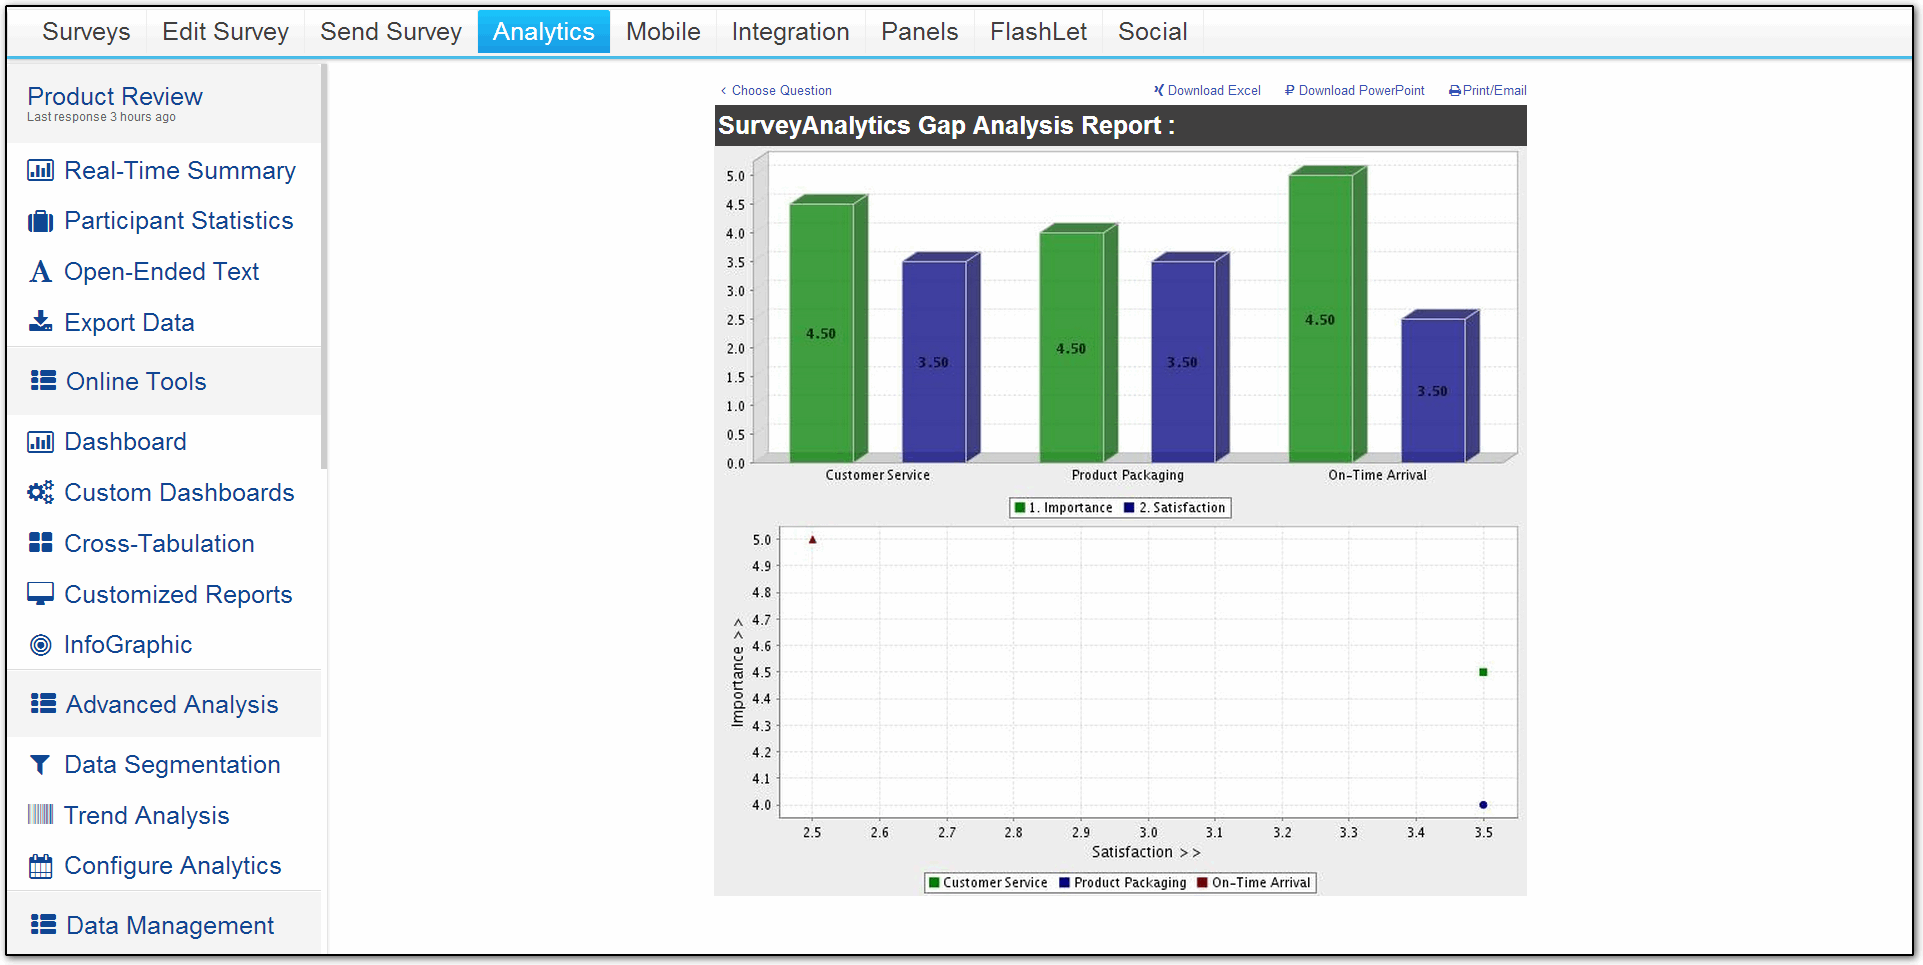Open Real-Time Summary report

[180, 170]
